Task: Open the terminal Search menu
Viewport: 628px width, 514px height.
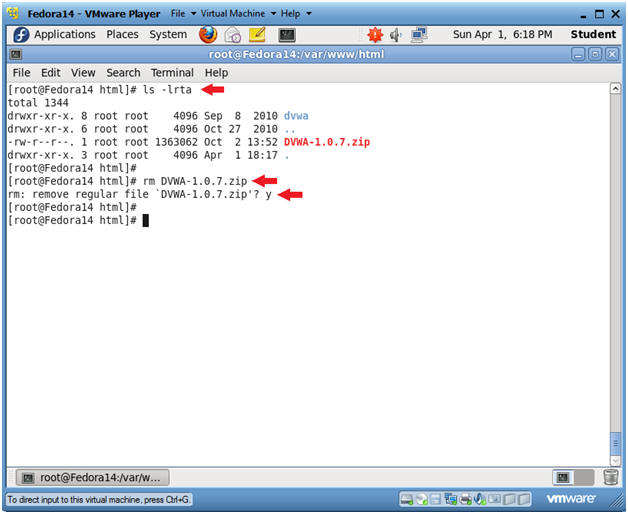Action: click(123, 73)
